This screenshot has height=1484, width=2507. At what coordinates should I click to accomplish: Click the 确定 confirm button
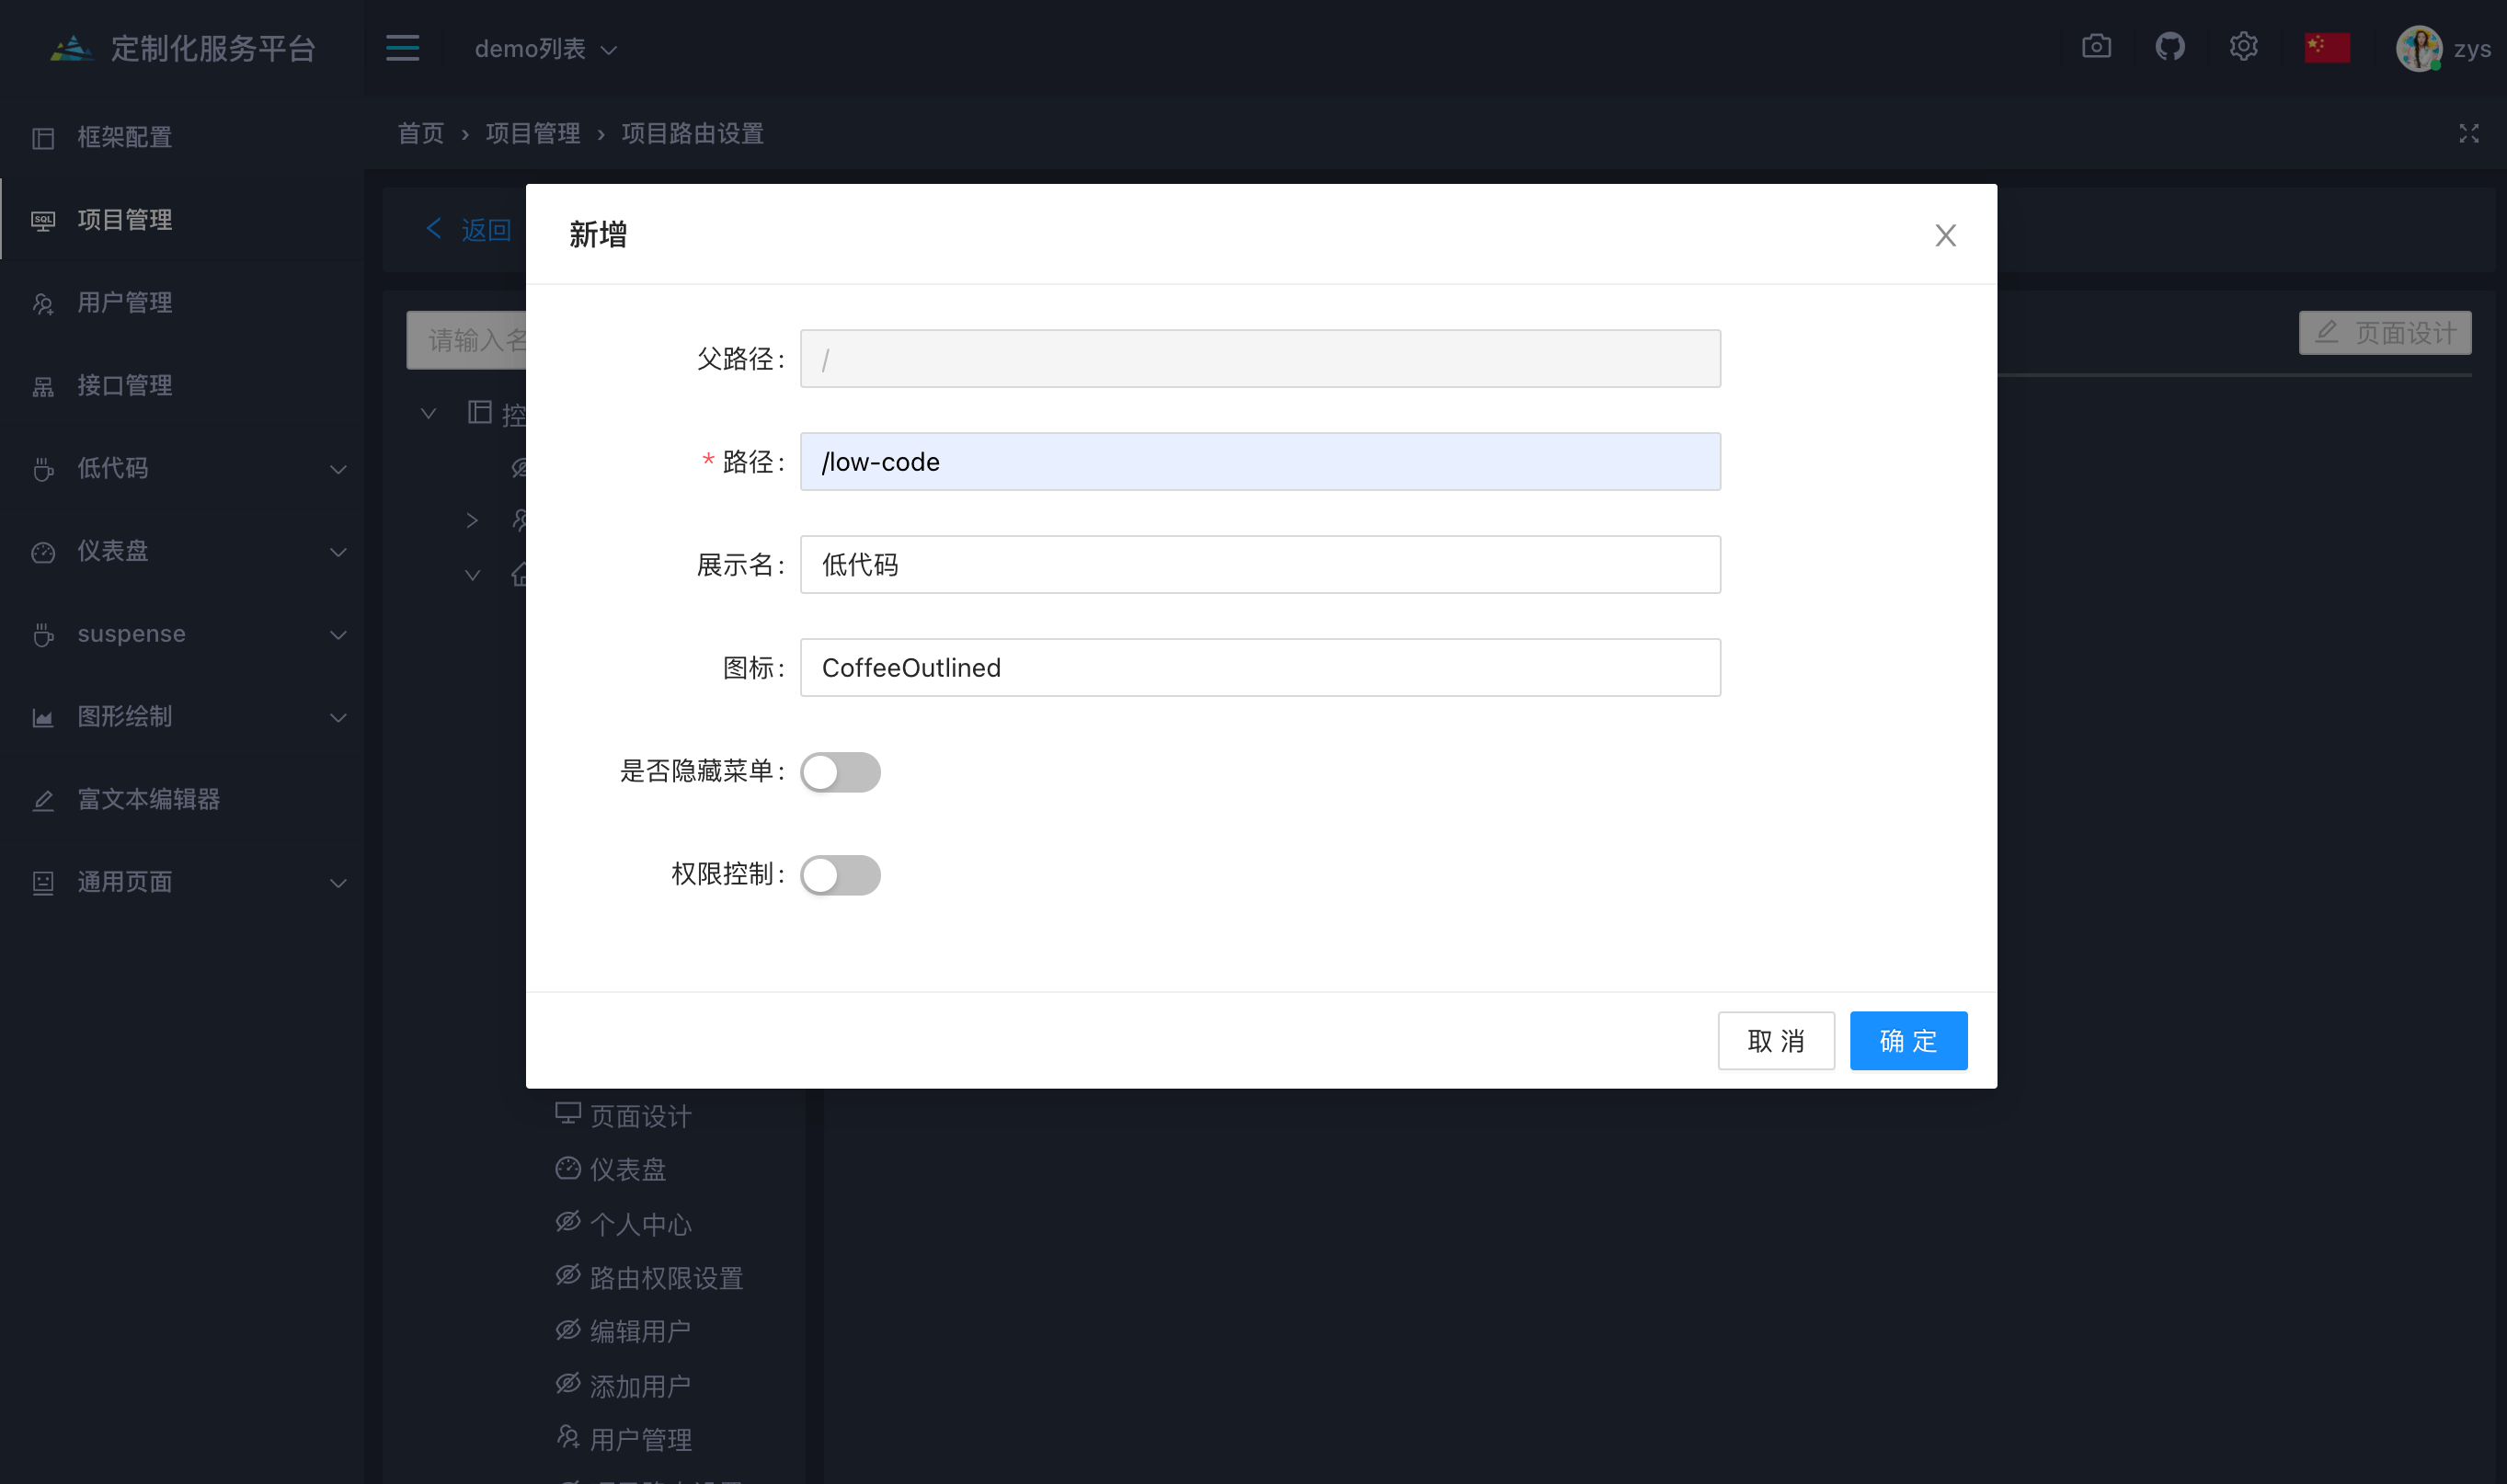point(1907,1041)
